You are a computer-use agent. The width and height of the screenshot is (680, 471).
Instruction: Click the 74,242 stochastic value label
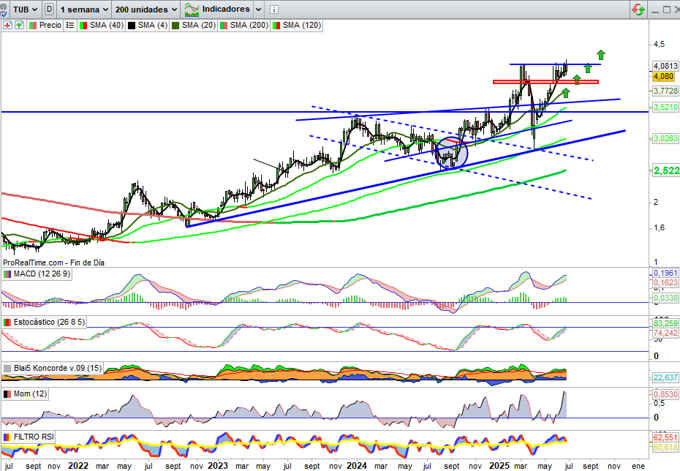(665, 333)
